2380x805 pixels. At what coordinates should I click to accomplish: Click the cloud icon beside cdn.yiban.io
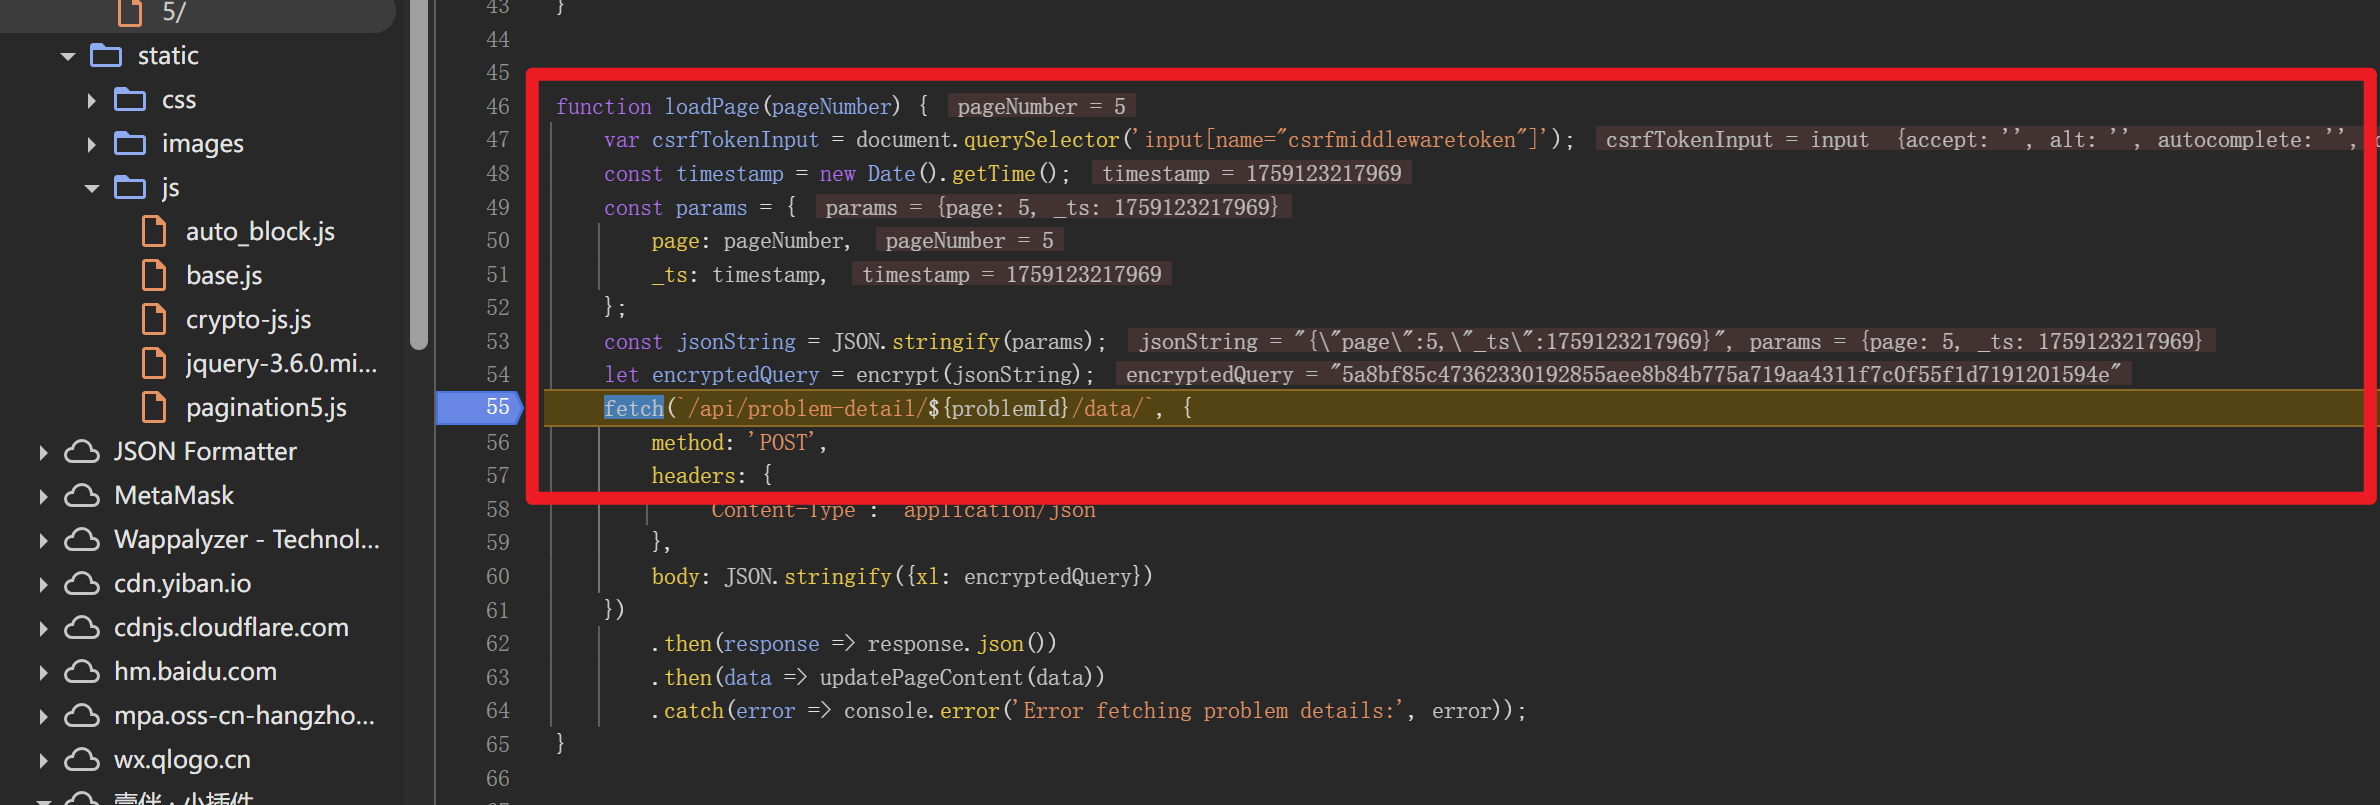[82, 584]
